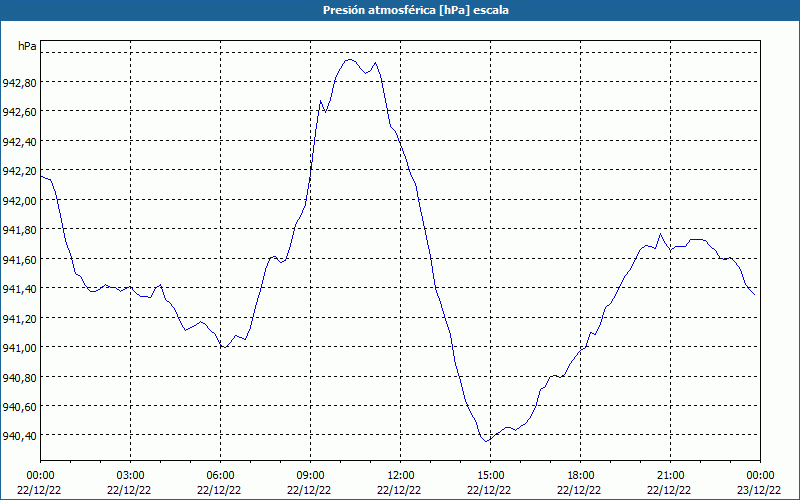The image size is (800, 500).
Task: Click the 941,60 y-axis label
Action: (20, 259)
